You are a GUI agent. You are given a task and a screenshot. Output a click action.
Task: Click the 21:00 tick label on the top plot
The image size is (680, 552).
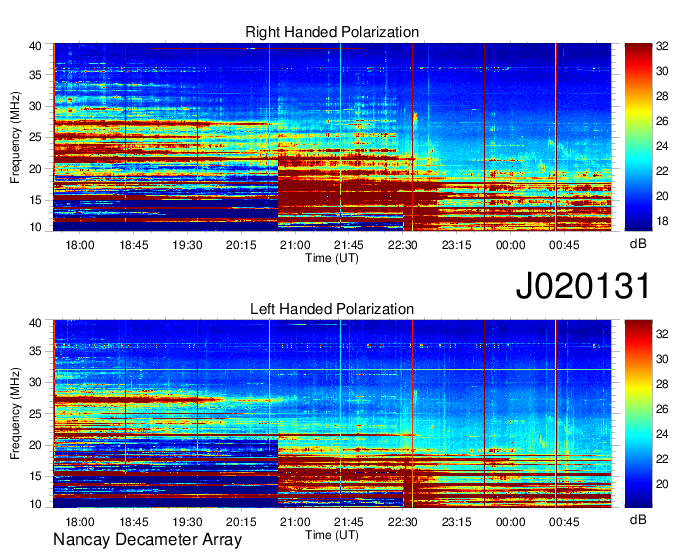click(x=295, y=245)
